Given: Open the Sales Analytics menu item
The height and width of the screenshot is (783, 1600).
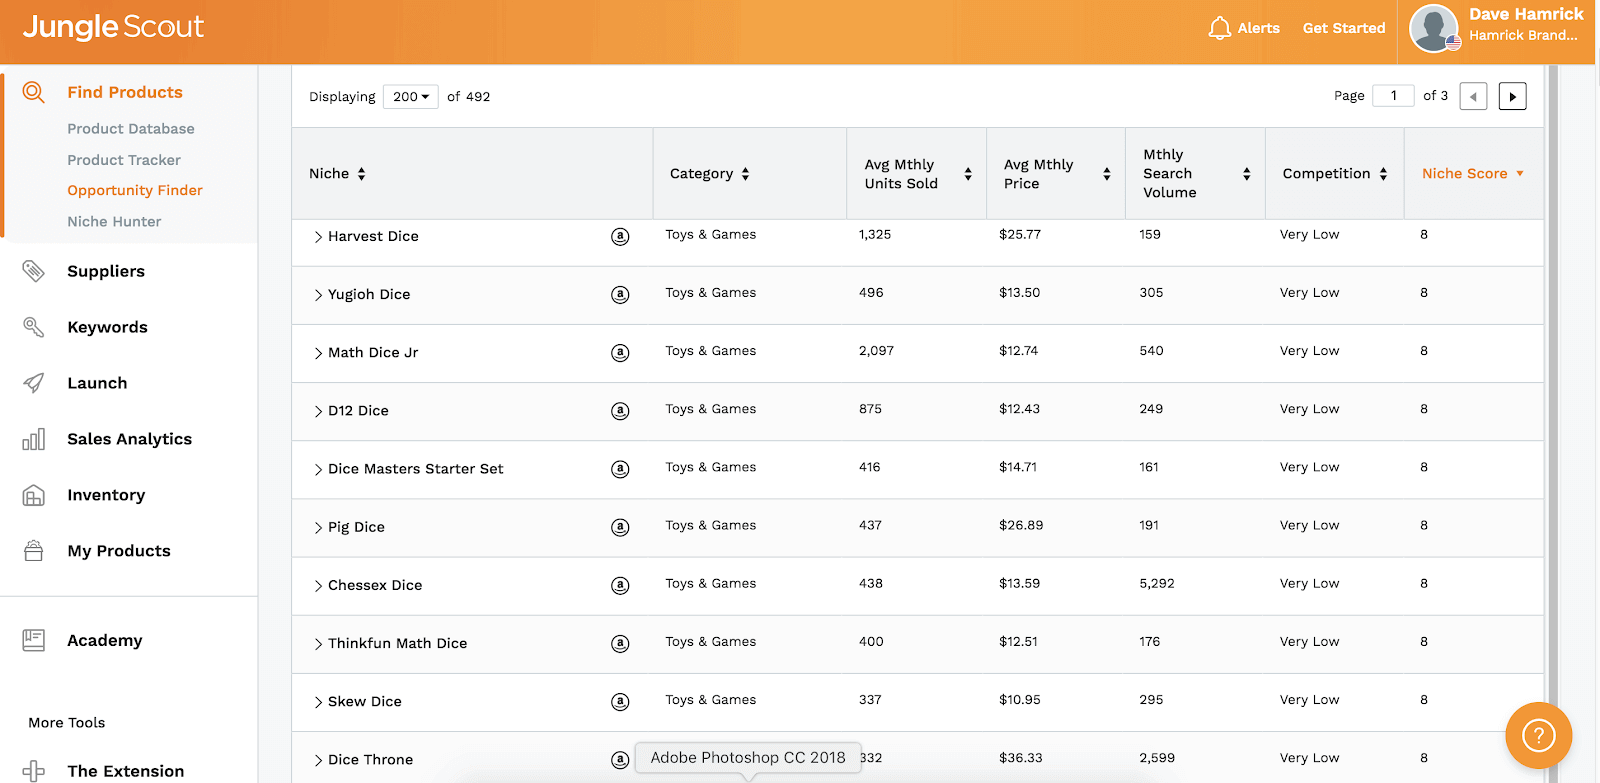Looking at the screenshot, I should (x=129, y=439).
